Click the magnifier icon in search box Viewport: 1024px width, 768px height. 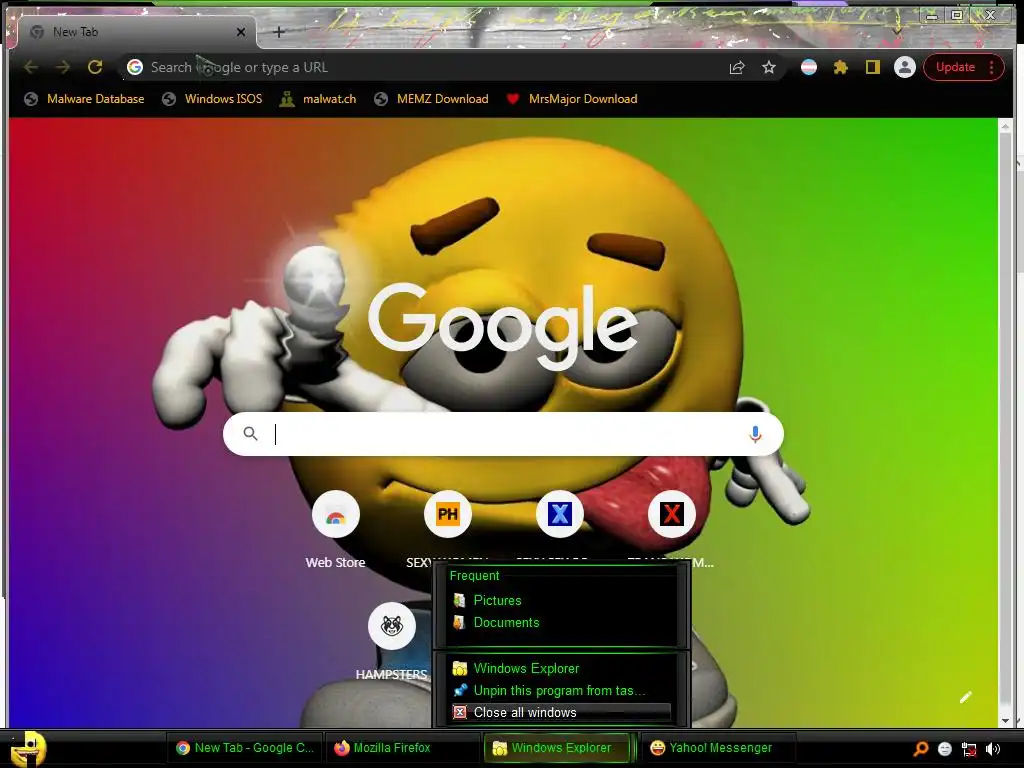coord(250,434)
